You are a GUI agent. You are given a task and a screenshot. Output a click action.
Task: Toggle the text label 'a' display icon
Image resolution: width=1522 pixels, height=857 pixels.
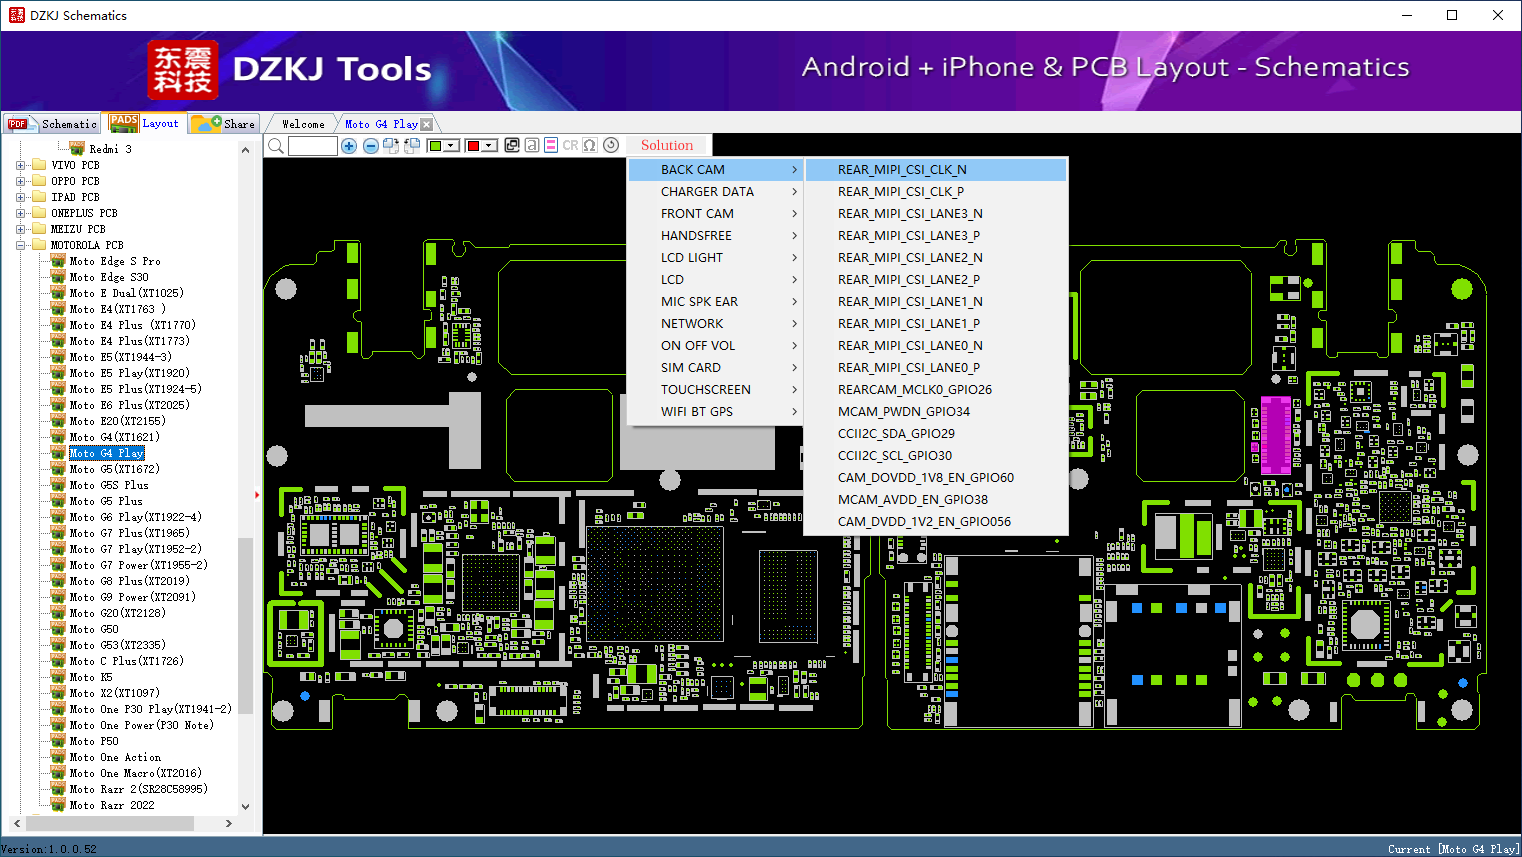[532, 146]
